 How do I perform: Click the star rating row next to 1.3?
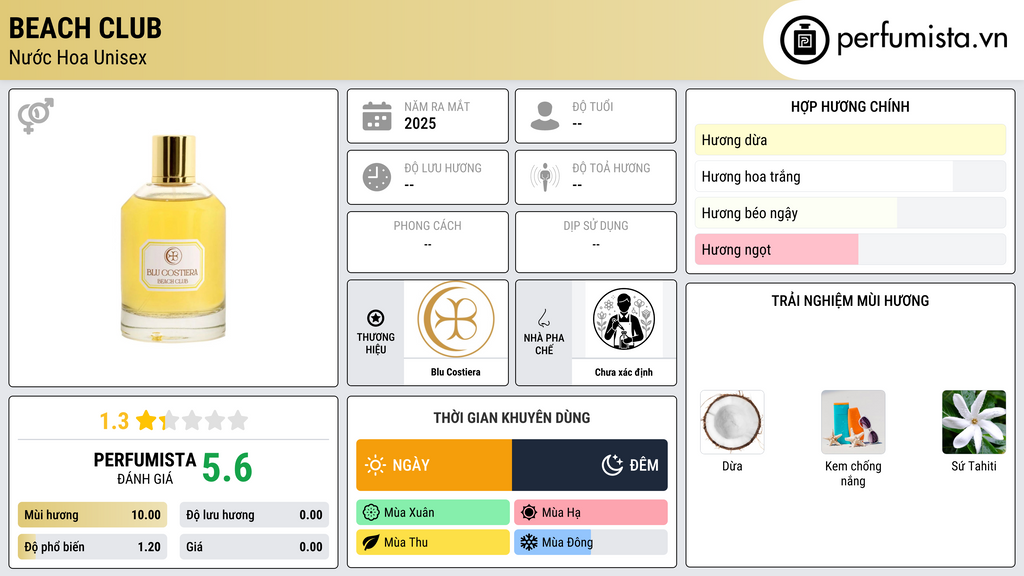[x=192, y=420]
